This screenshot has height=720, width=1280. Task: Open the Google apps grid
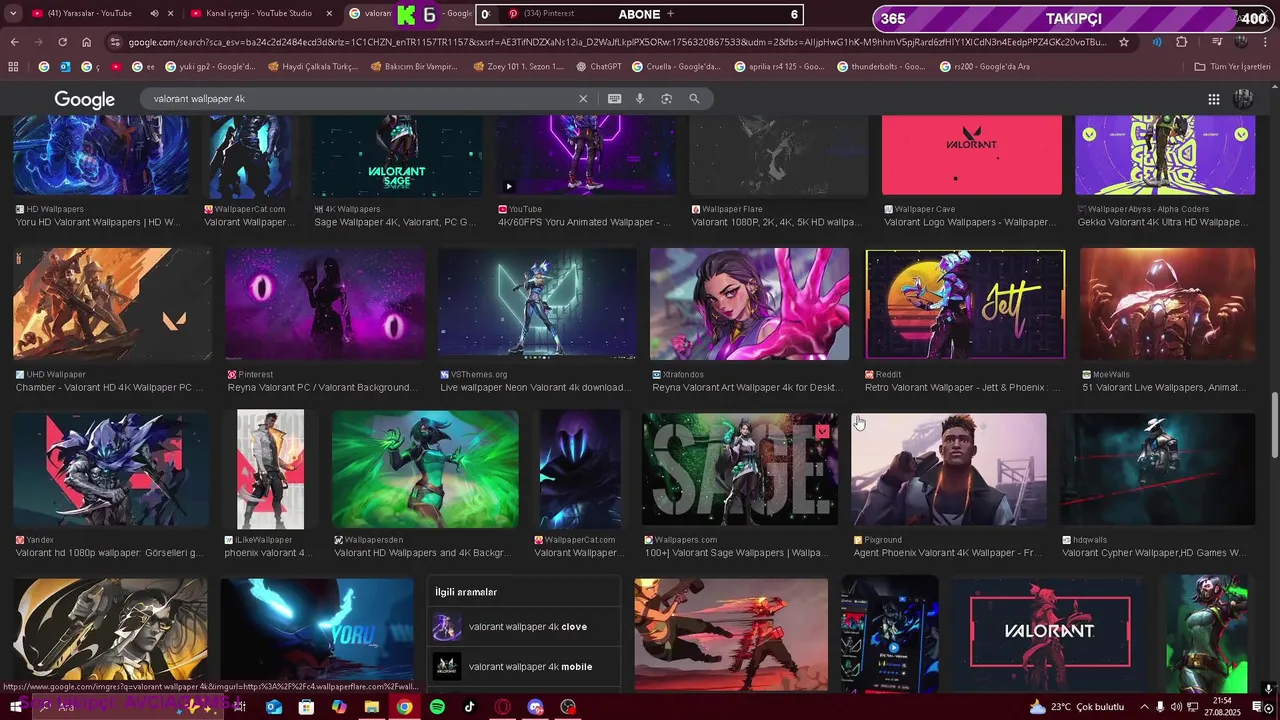pos(1214,99)
